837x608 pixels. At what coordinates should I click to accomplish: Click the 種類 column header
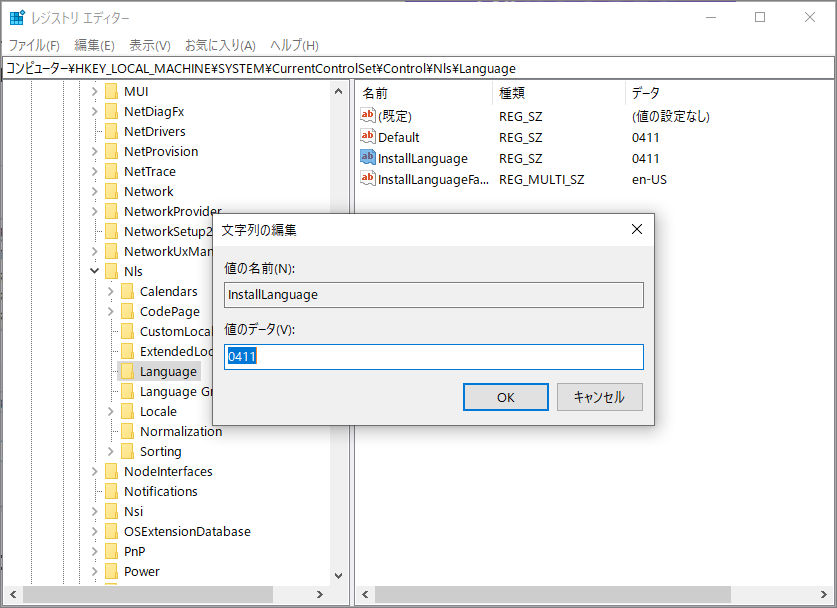coord(558,93)
